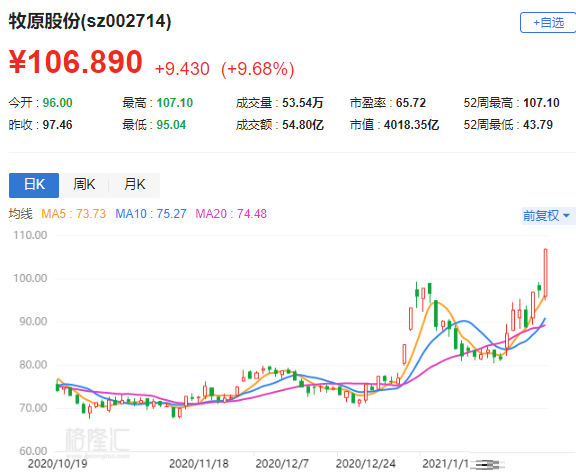Click the 成交量 value 53.54万
576x473 pixels.
click(303, 103)
